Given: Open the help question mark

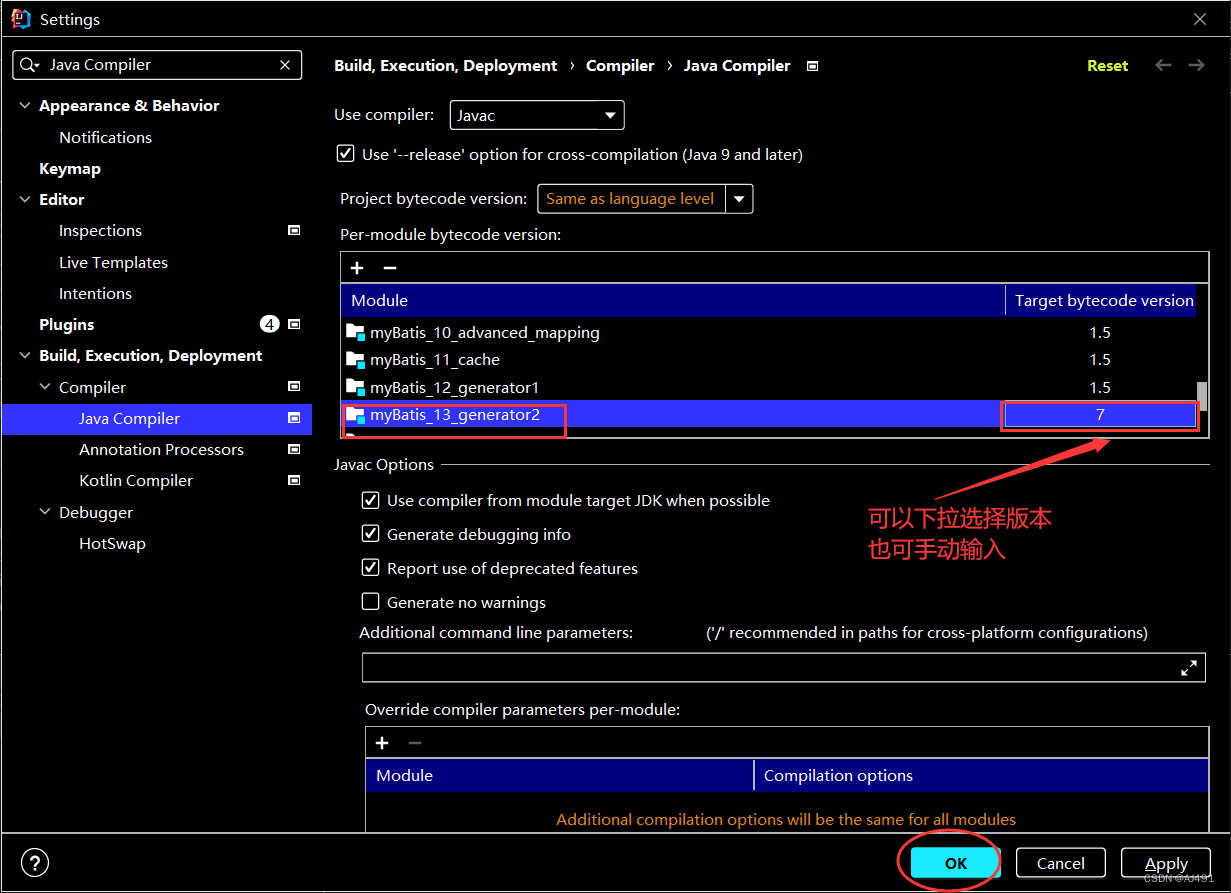Looking at the screenshot, I should [x=35, y=863].
